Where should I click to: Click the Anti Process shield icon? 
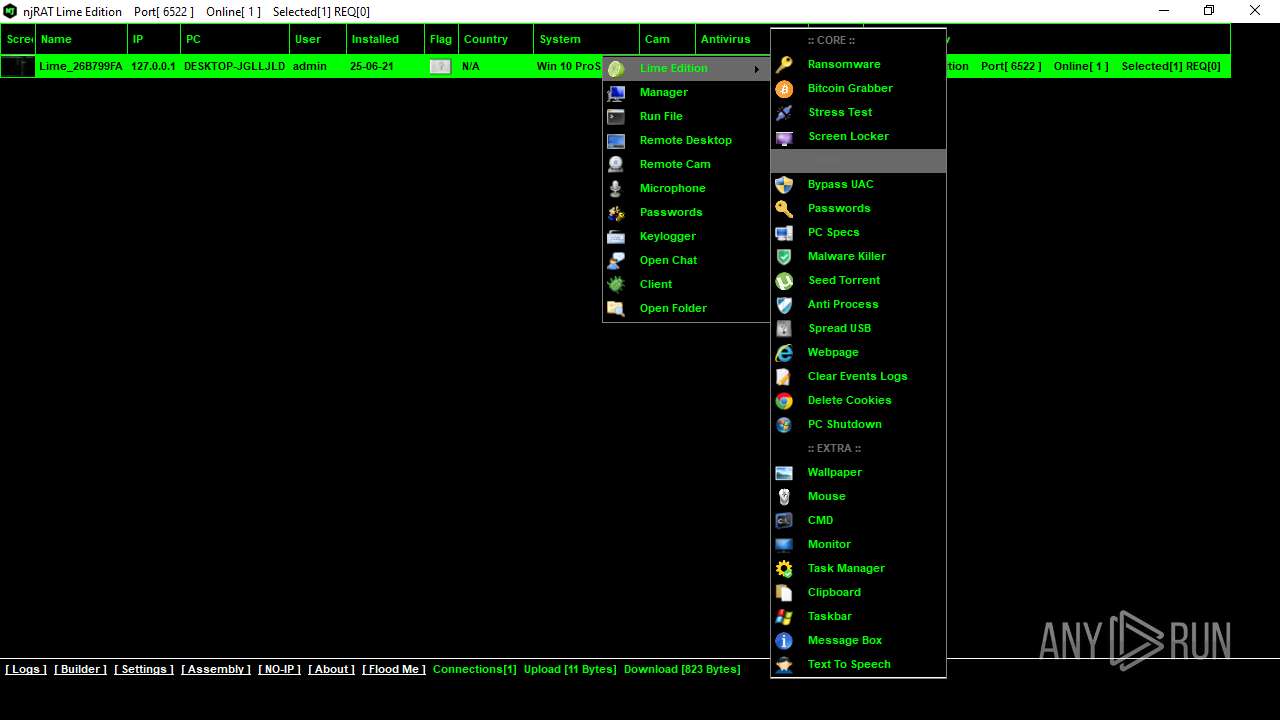click(785, 304)
